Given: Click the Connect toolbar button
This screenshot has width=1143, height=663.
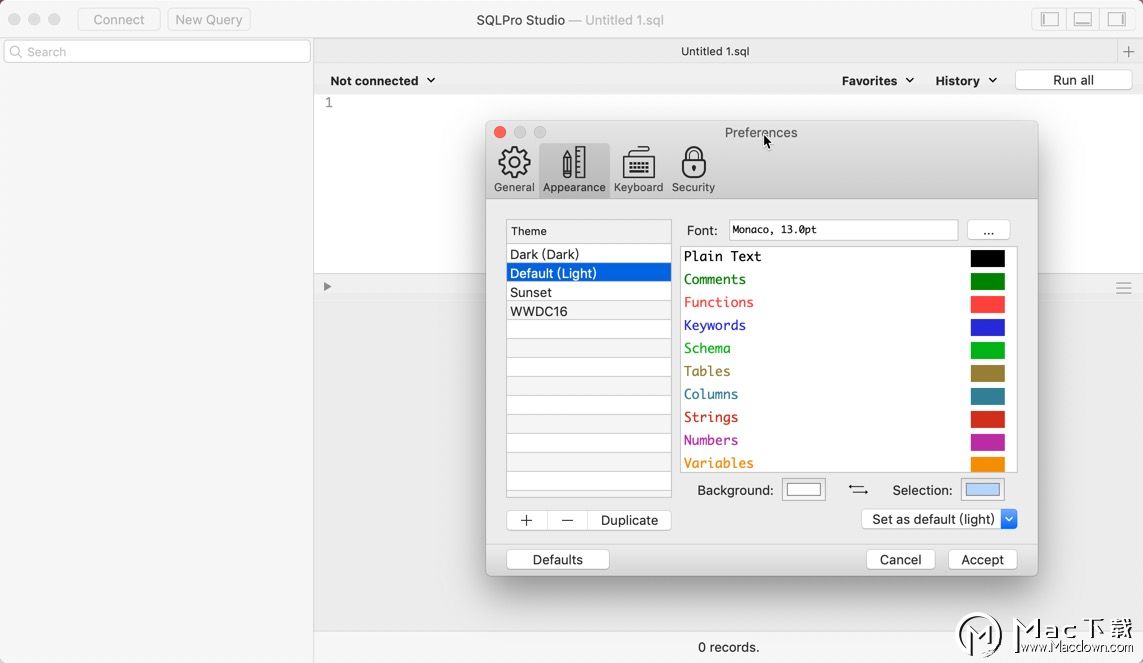Looking at the screenshot, I should 119,20.
